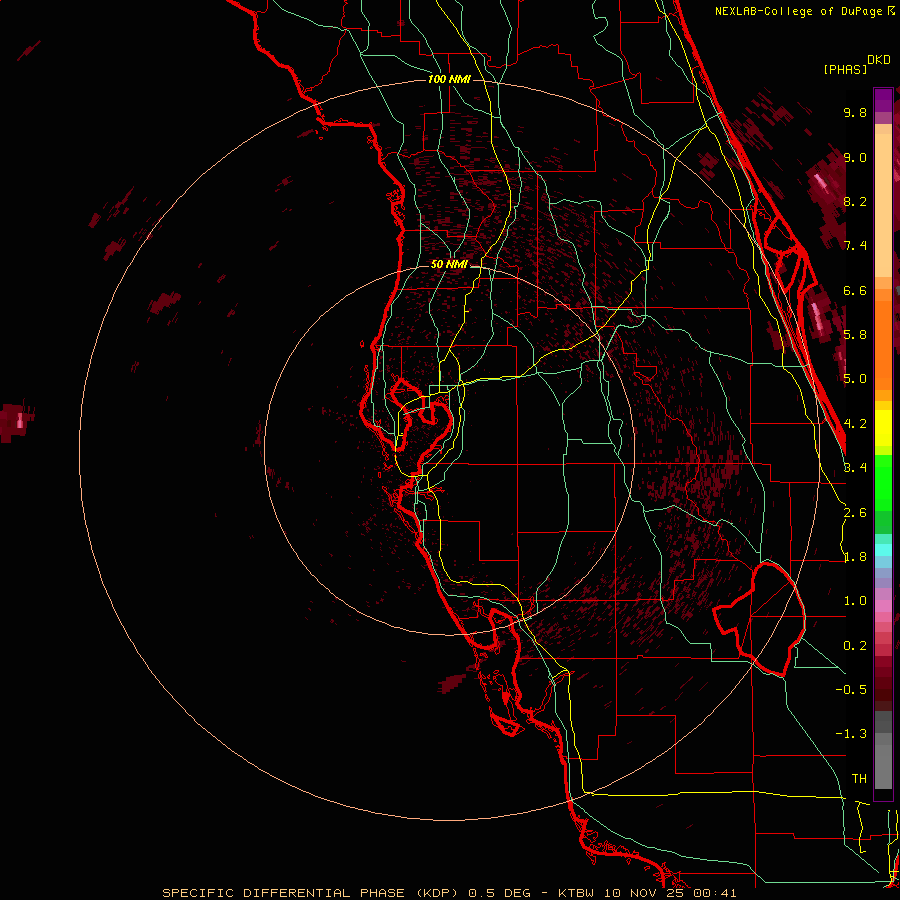Click the 6.6 value on the color scale

855,290
